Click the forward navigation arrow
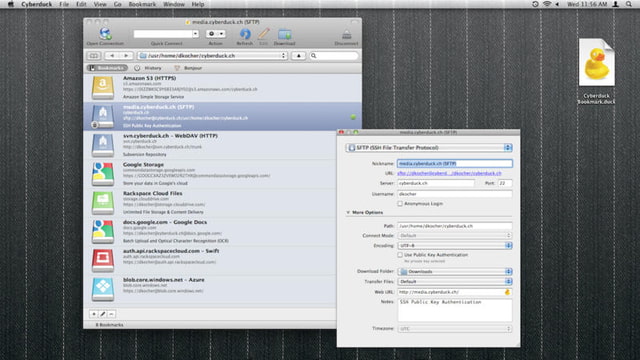The width and height of the screenshot is (640, 360). coord(126,56)
